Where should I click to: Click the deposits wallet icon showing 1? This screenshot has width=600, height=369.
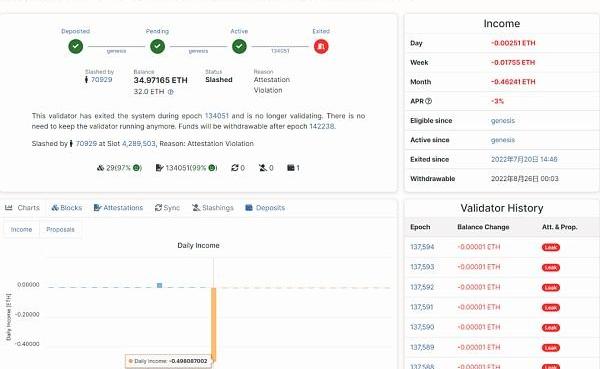pyautogui.click(x=291, y=168)
